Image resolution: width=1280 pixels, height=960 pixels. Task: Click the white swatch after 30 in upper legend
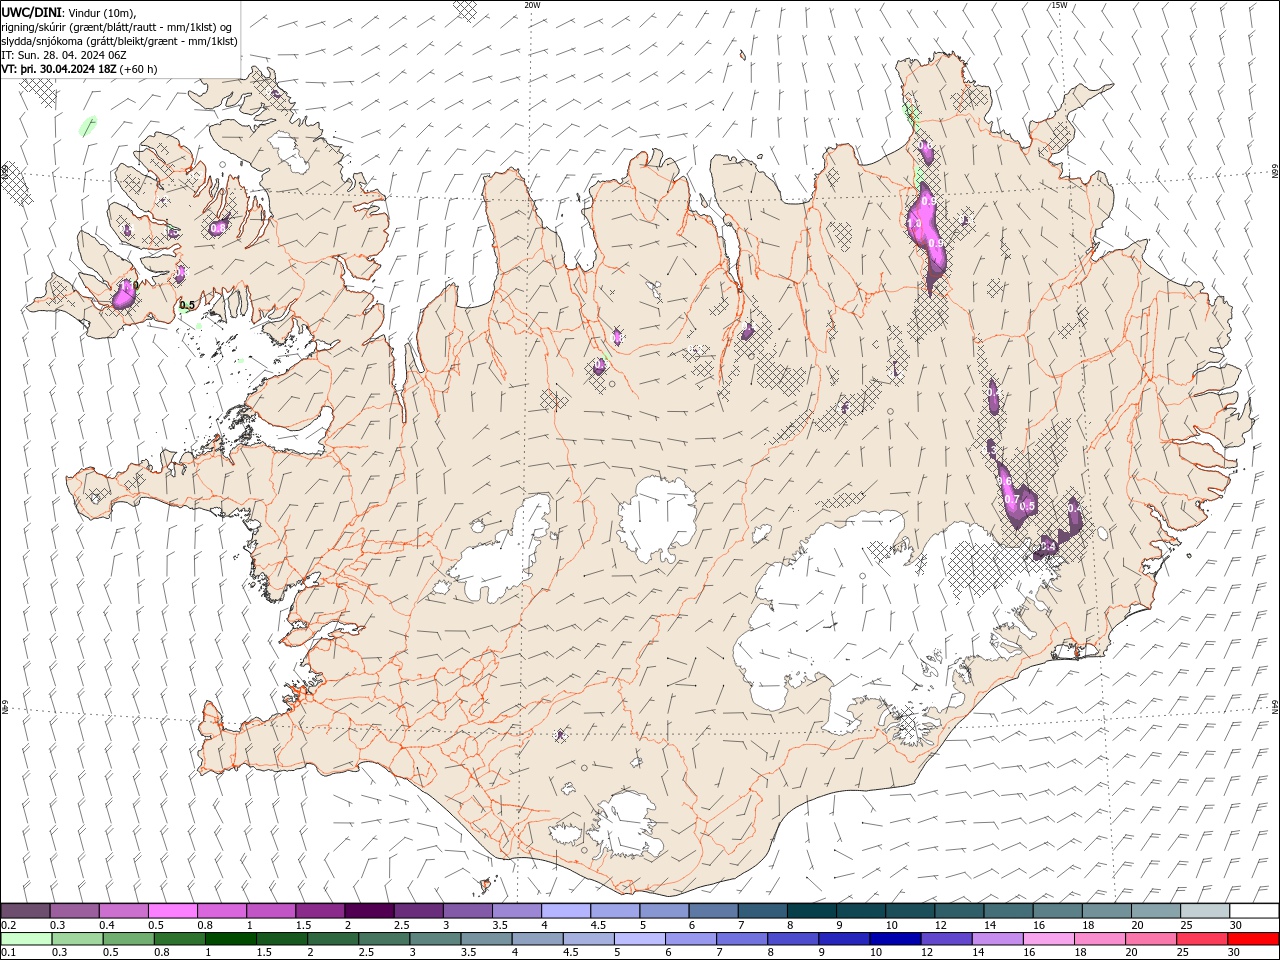[x=1253, y=911]
